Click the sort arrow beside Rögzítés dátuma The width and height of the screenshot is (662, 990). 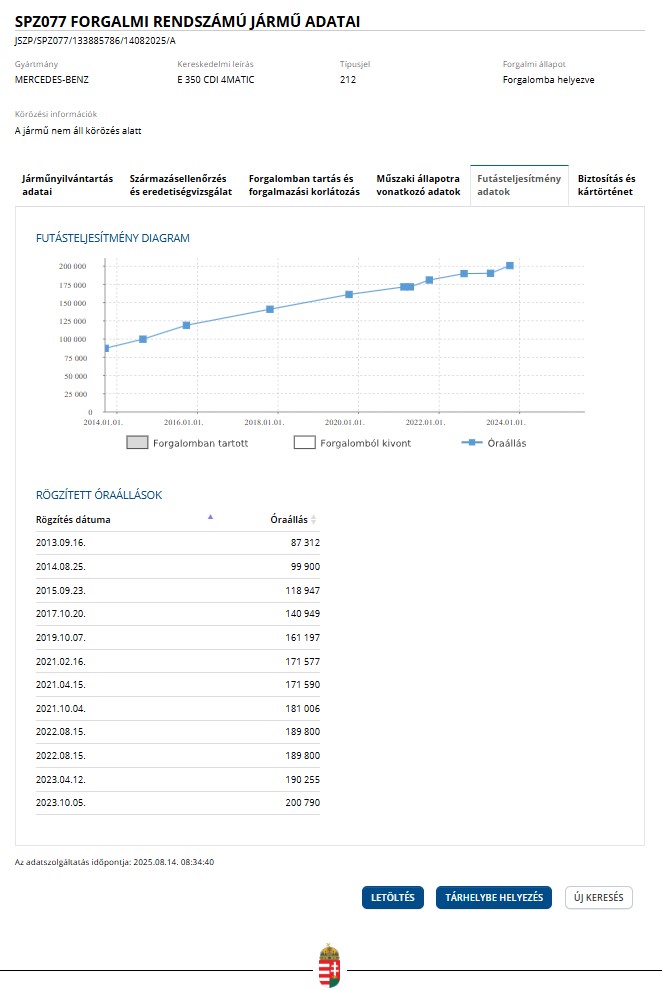[210, 517]
